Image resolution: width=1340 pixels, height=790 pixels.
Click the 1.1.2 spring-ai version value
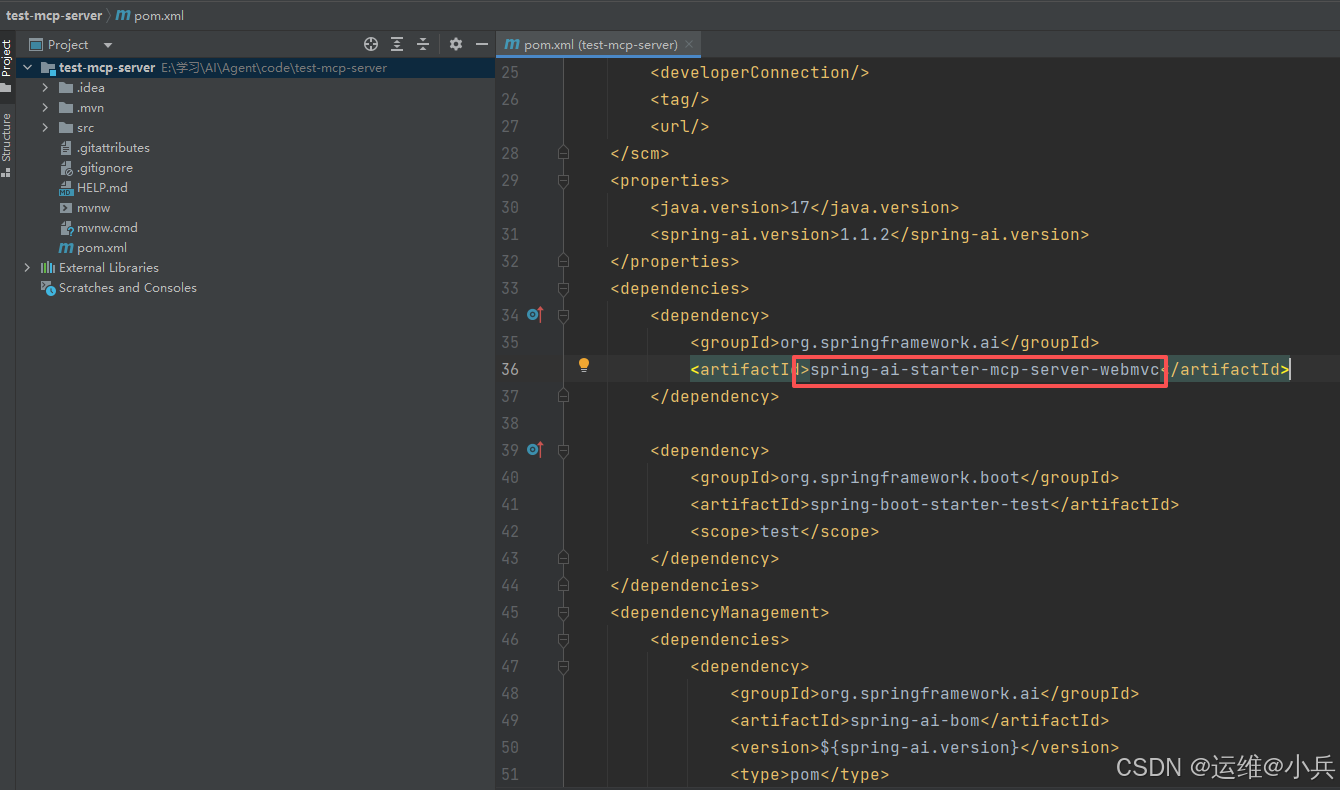tap(864, 234)
